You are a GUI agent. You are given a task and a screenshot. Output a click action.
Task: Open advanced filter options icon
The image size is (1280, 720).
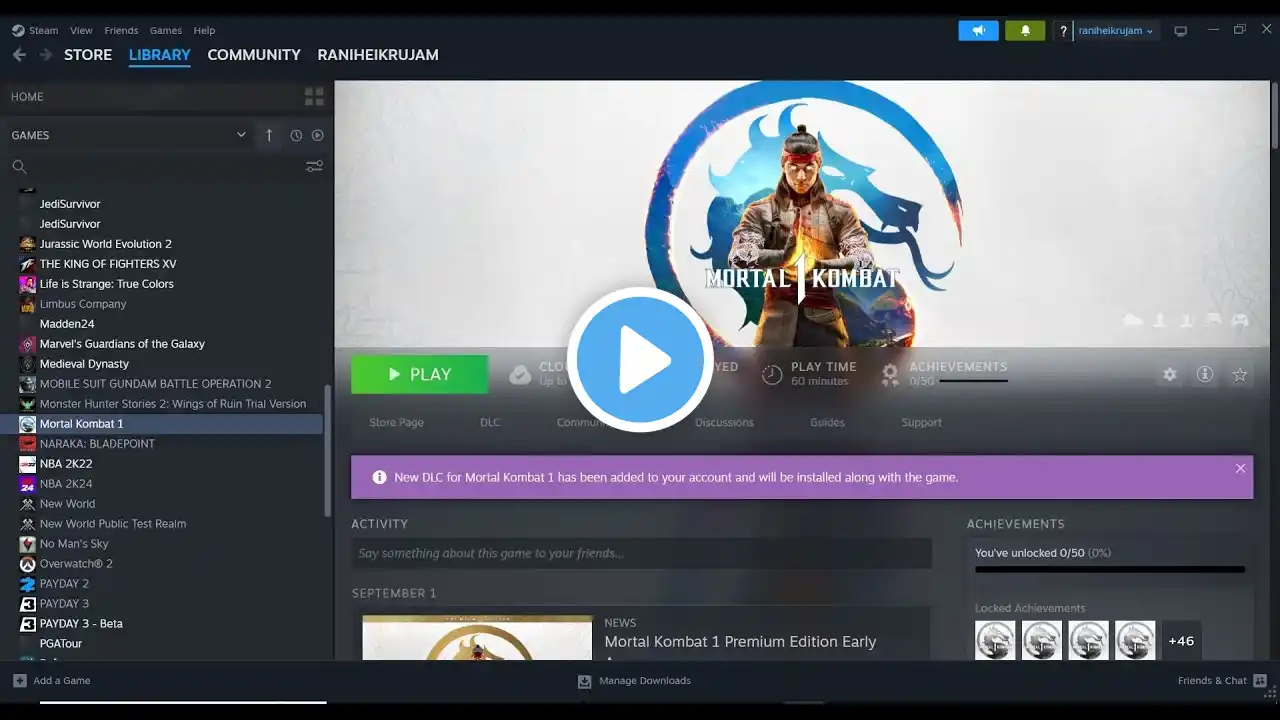point(314,167)
